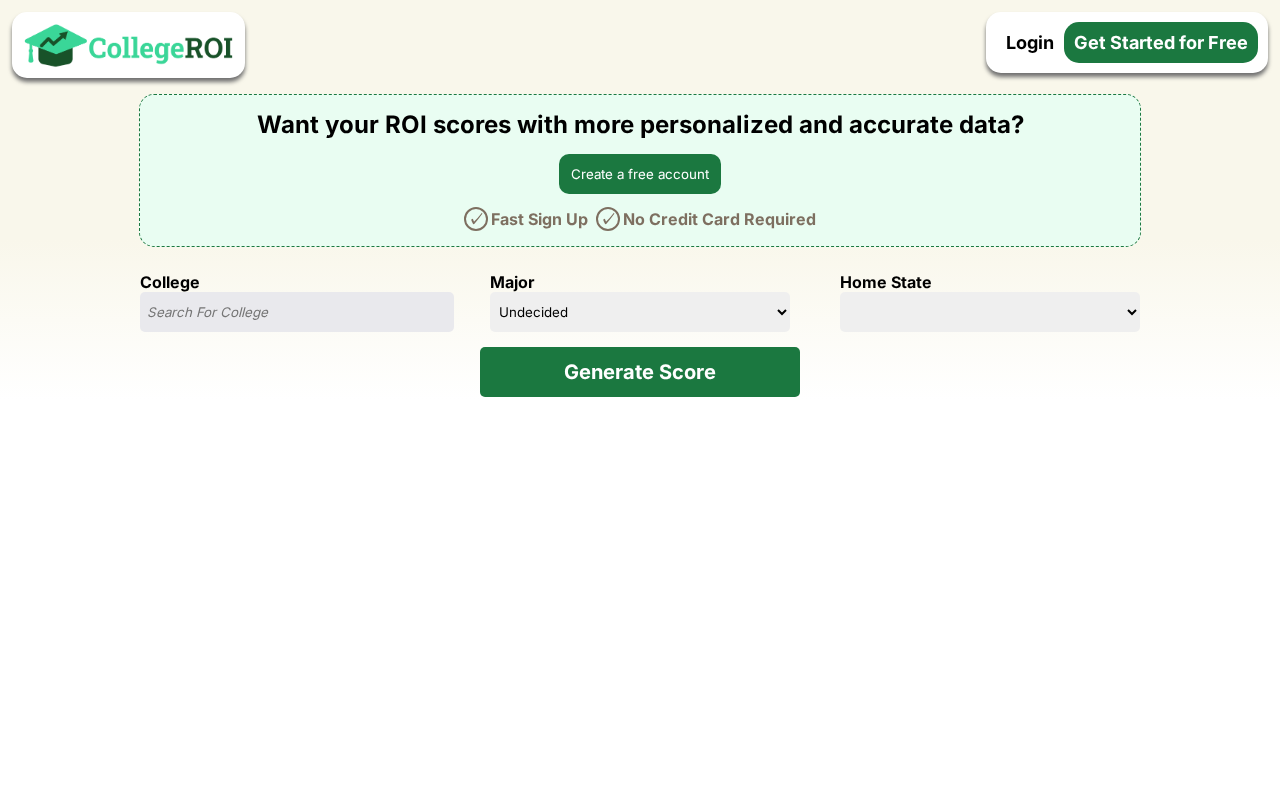Click the Fast Sign Up checkmark icon
The image size is (1280, 800).
[476, 219]
